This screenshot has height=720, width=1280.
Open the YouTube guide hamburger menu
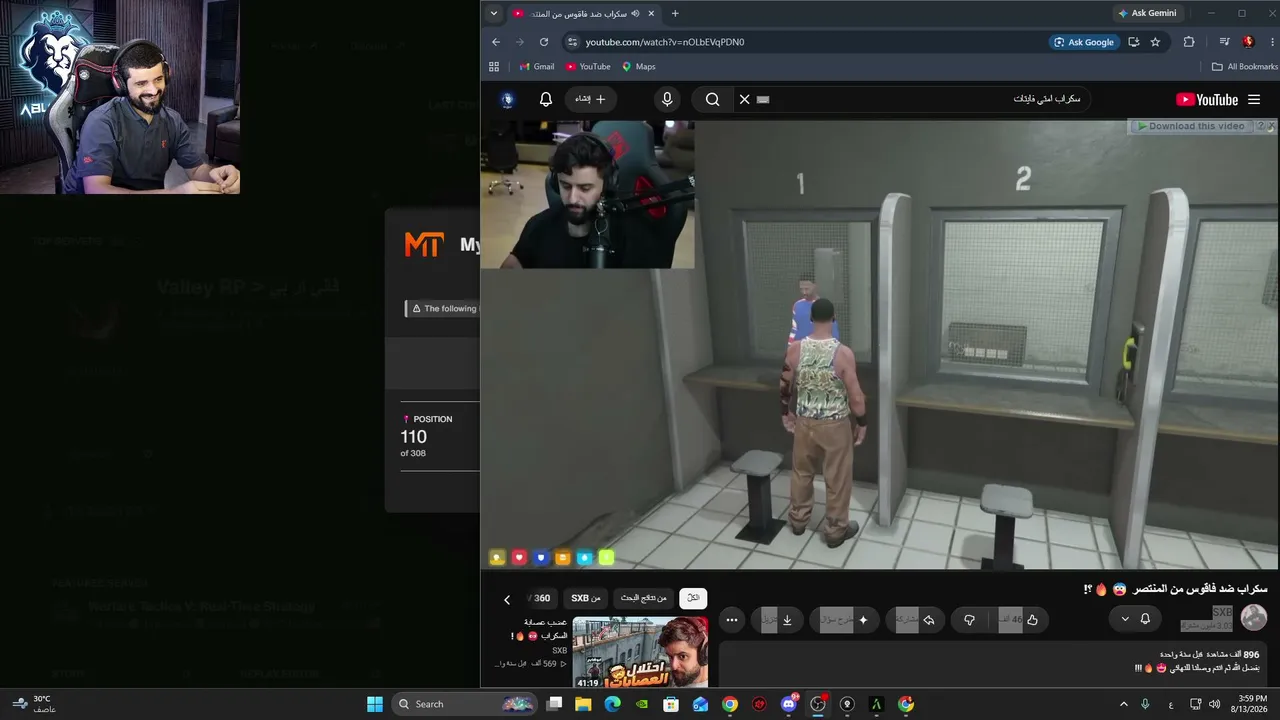1254,99
